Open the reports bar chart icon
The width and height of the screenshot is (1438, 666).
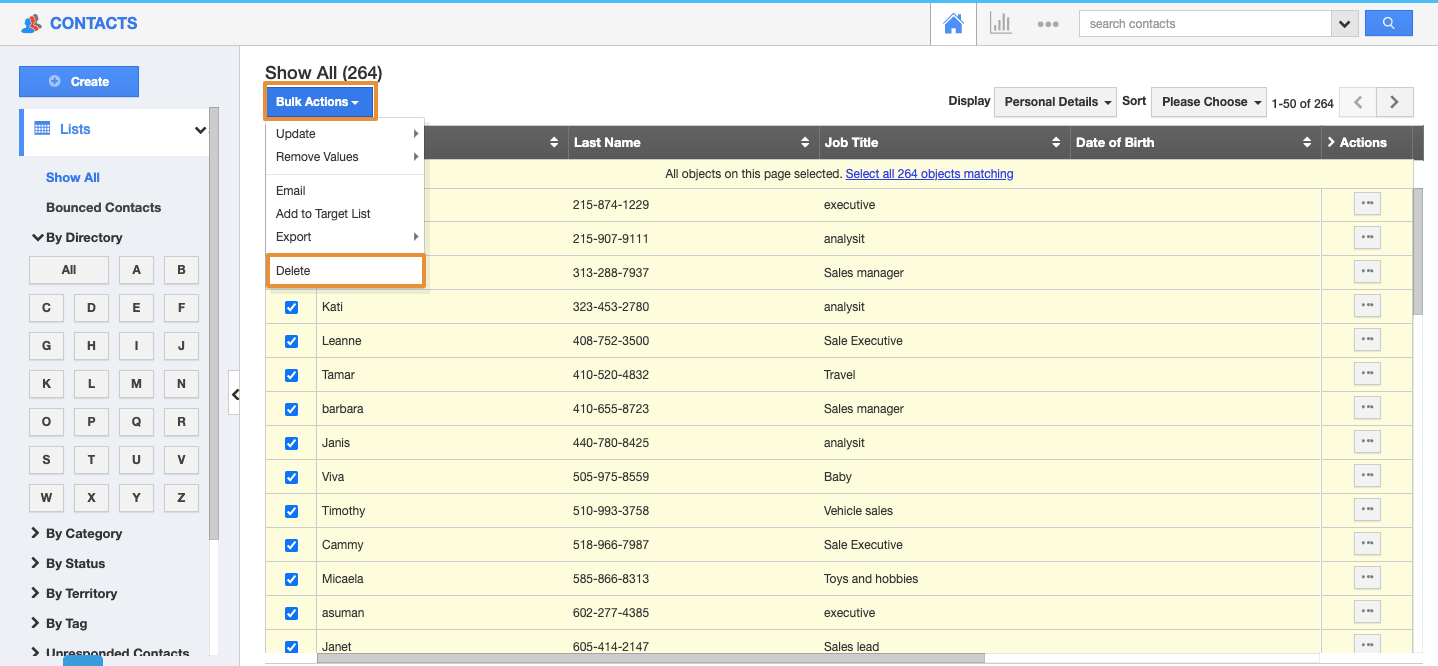(1000, 24)
